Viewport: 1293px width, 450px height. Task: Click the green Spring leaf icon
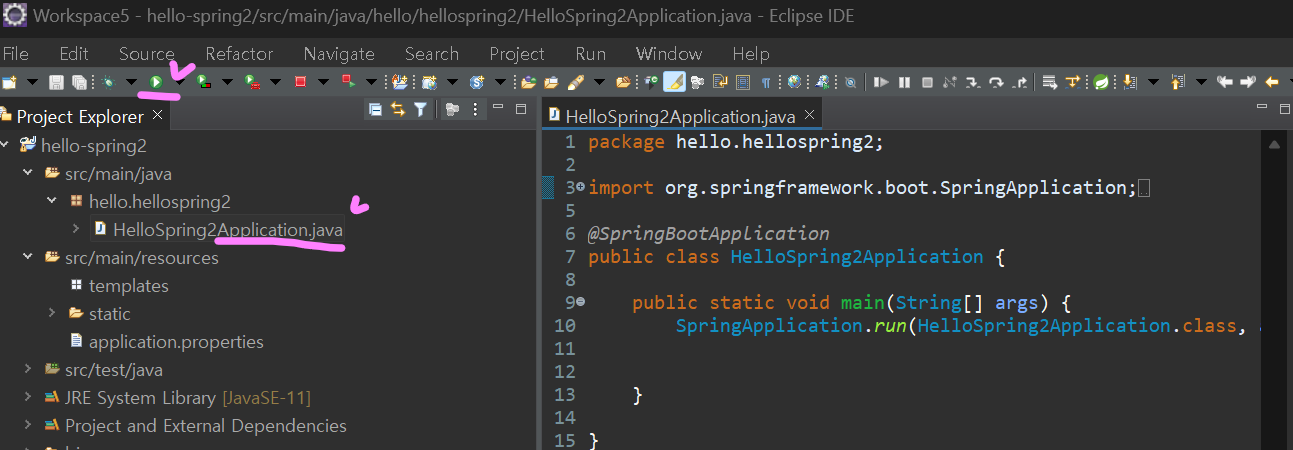point(1101,81)
